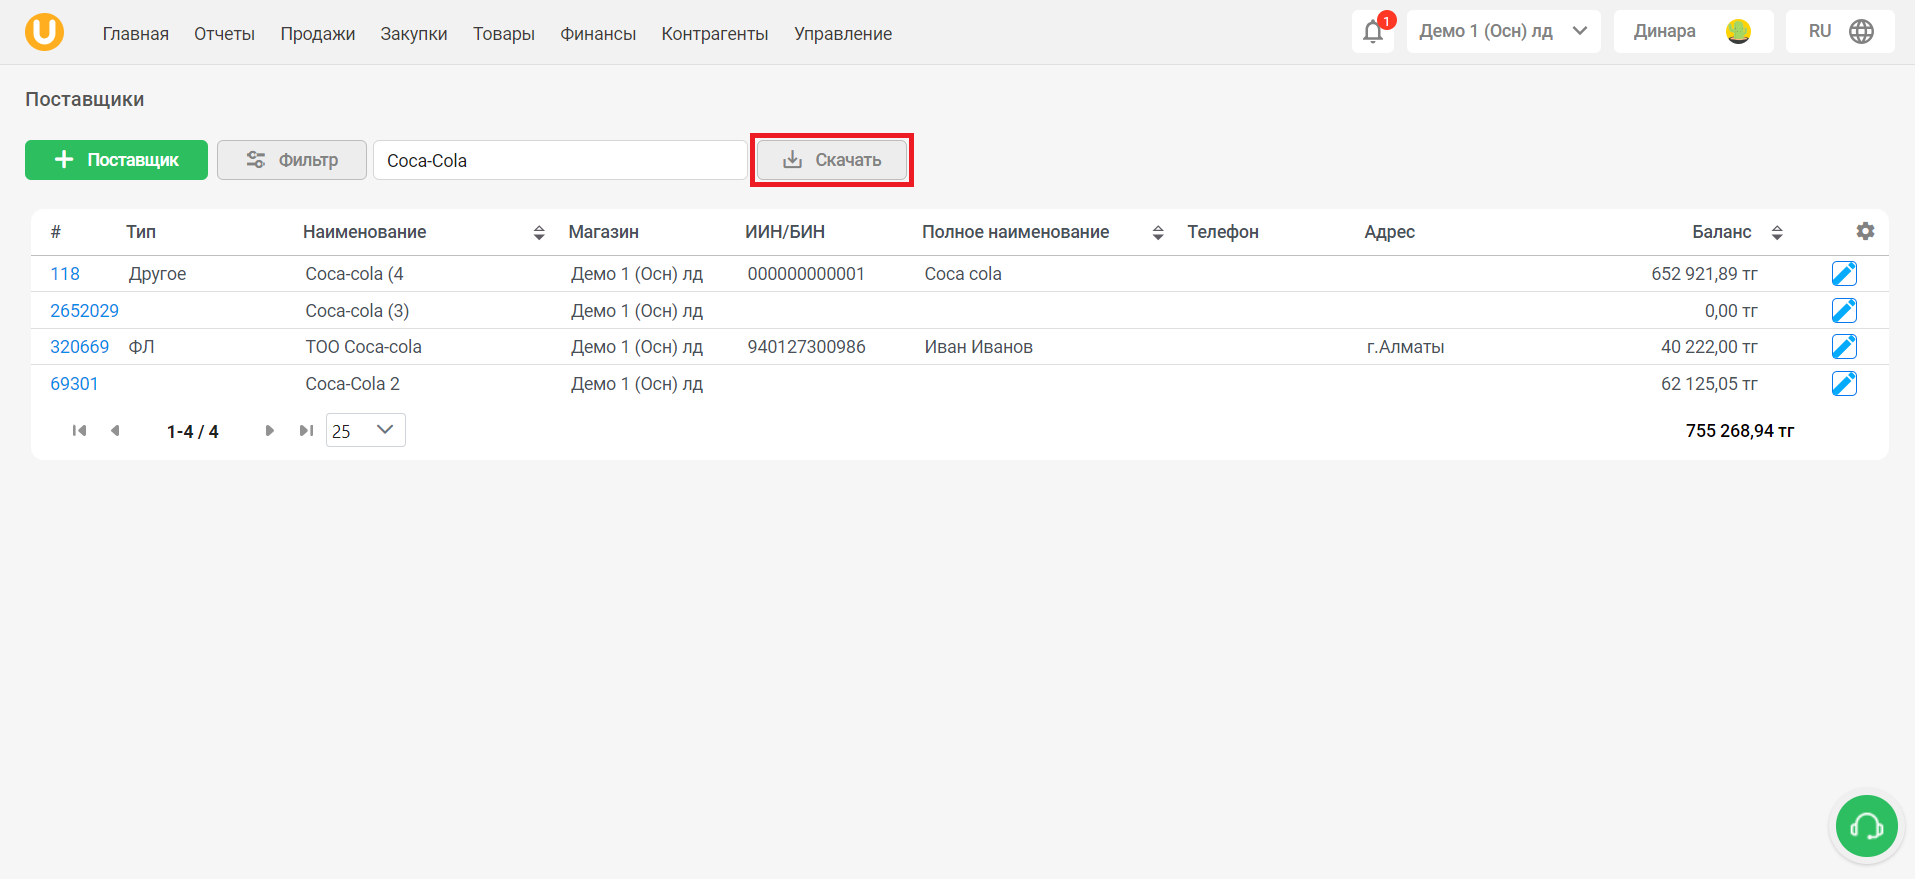Viewport: 1915px width, 879px height.
Task: Open the notifications bell
Action: (1373, 32)
